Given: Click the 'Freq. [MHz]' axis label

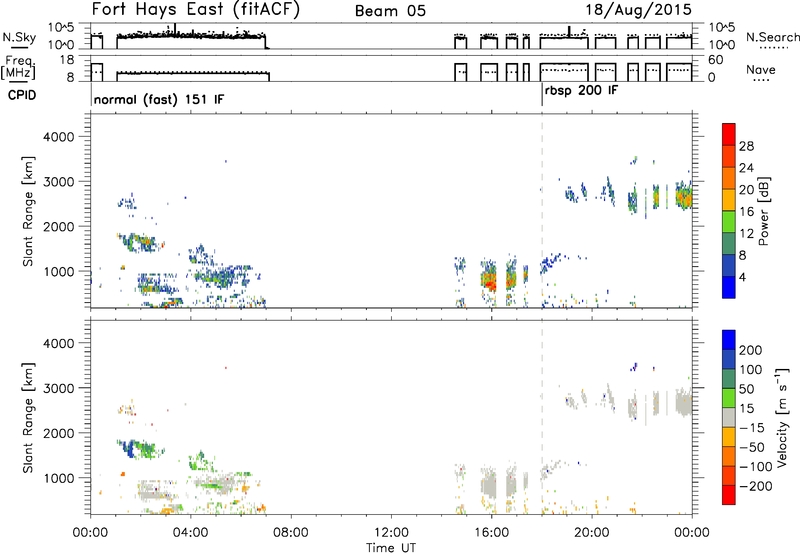Looking at the screenshot, I should [19, 67].
